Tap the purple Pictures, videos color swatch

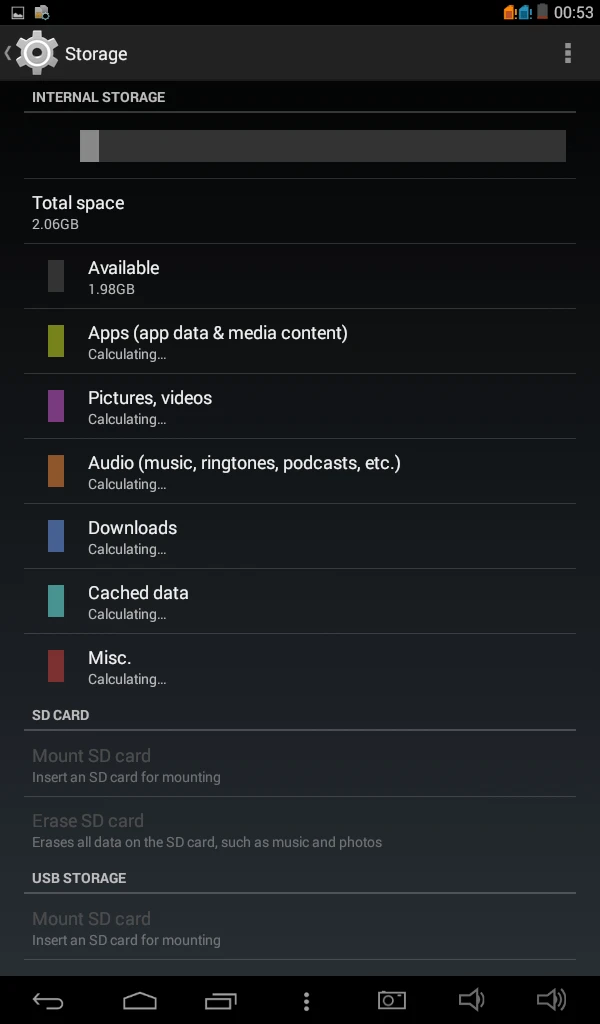[x=55, y=406]
